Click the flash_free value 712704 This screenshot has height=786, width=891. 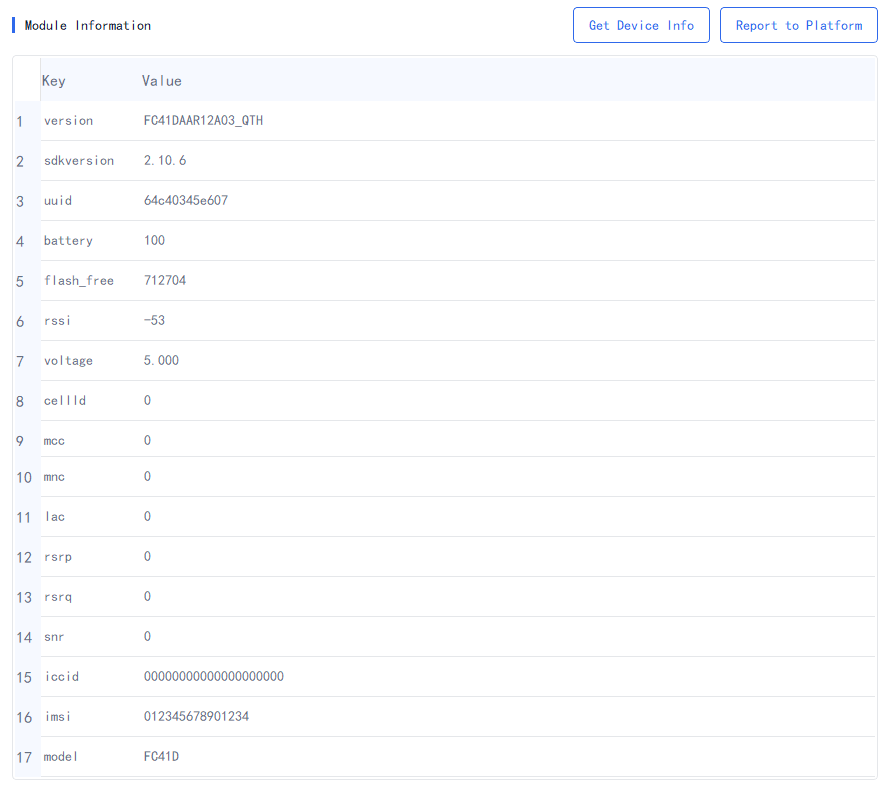(165, 280)
